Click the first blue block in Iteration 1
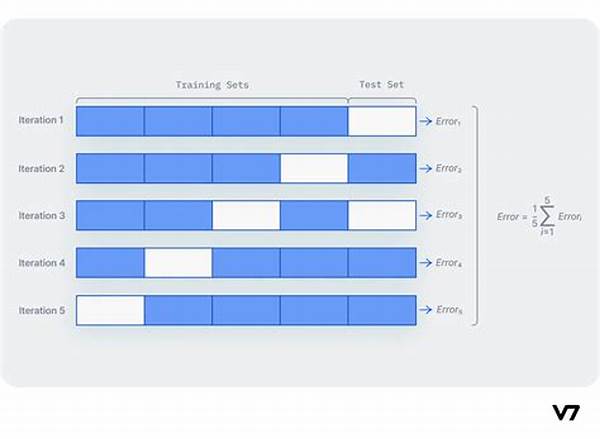 [110, 121]
